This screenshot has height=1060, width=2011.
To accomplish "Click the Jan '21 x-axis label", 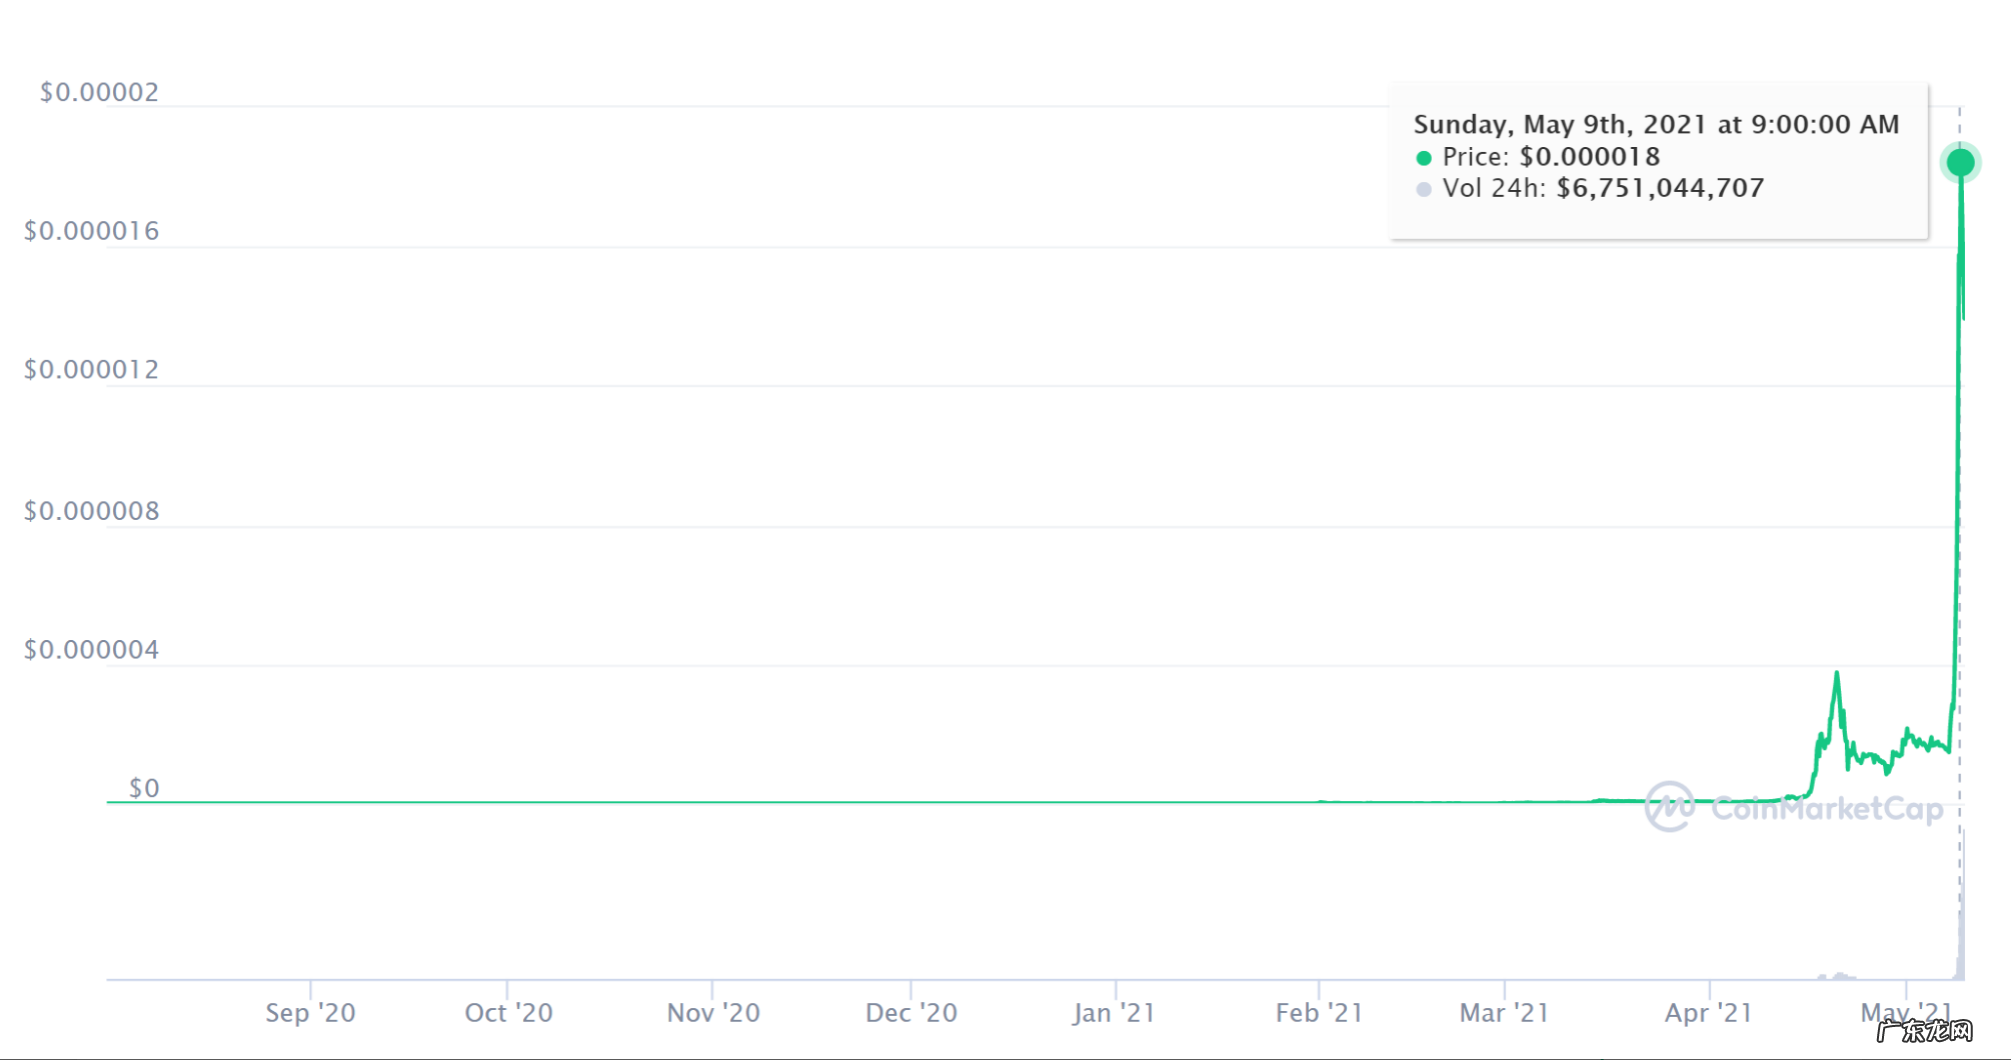I will click(1114, 1013).
